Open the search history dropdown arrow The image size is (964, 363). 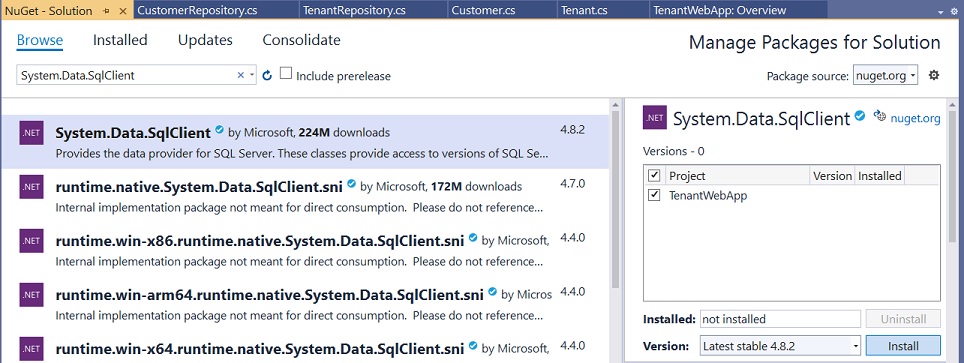tap(251, 76)
